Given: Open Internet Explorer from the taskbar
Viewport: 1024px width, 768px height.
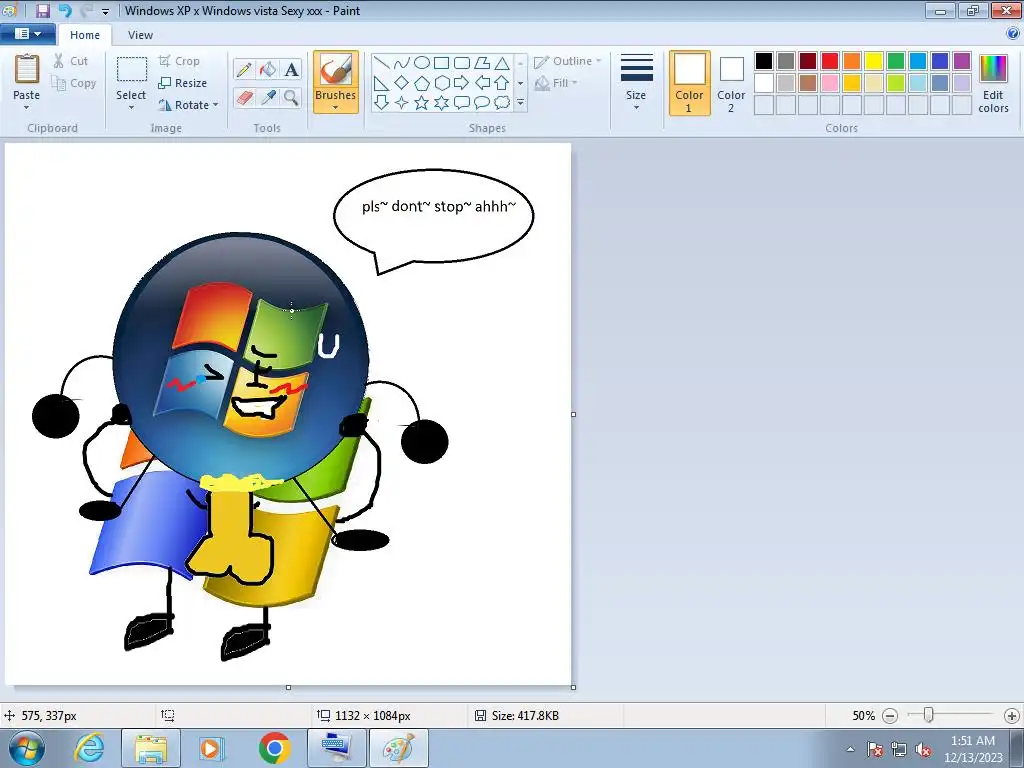Looking at the screenshot, I should click(x=88, y=748).
